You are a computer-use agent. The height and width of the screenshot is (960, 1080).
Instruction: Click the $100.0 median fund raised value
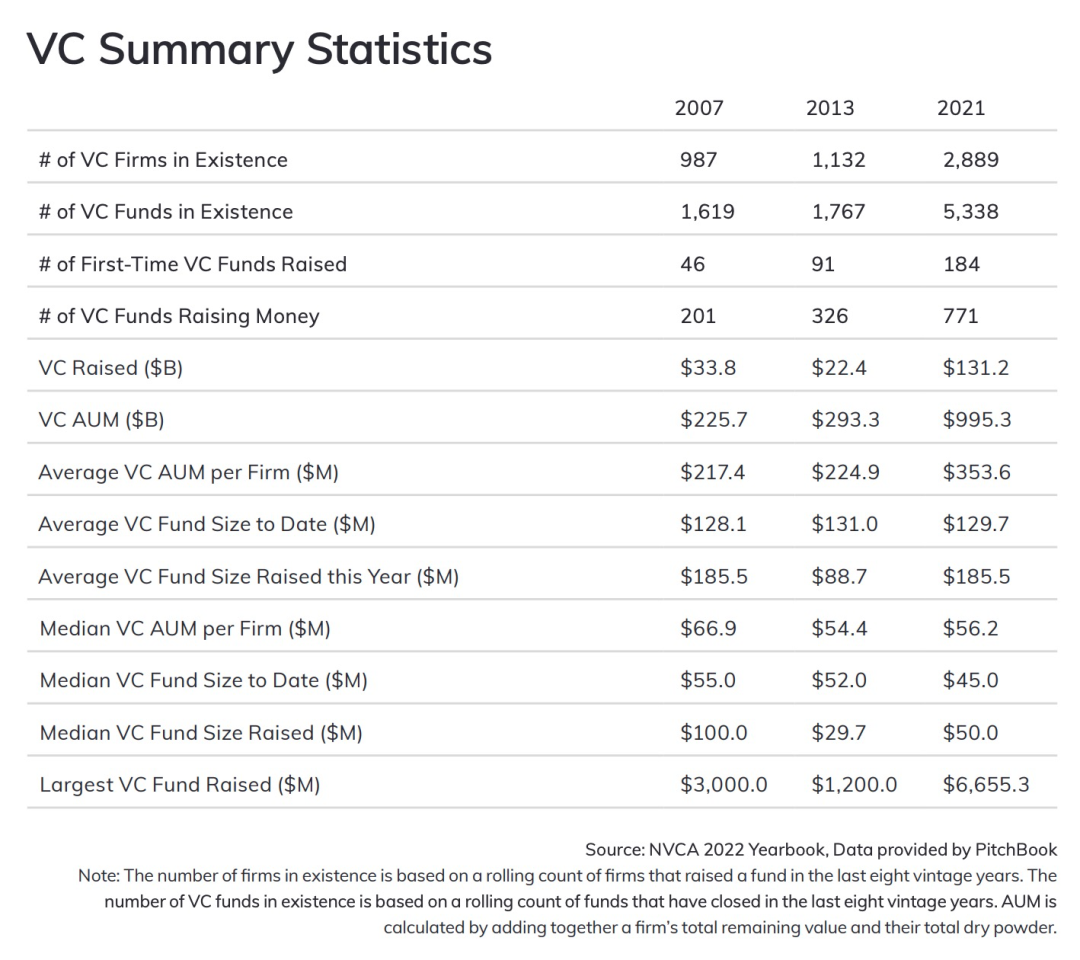click(x=713, y=733)
